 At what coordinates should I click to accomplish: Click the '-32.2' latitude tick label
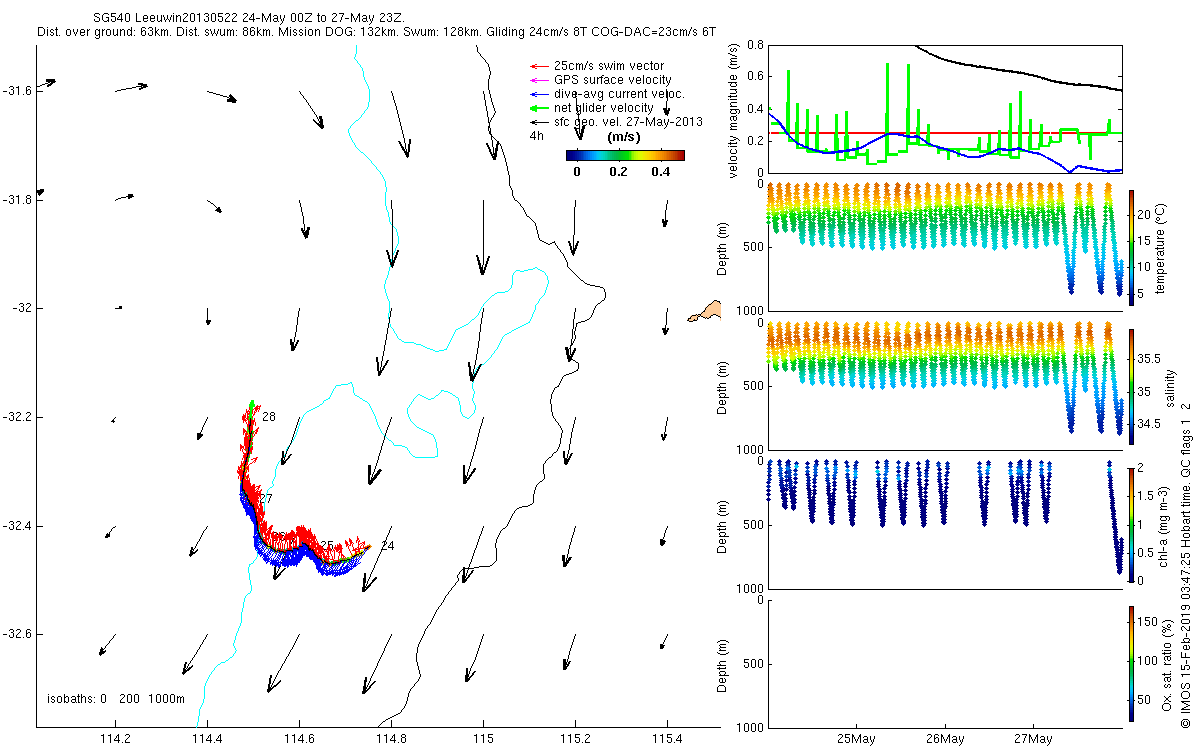(x=18, y=416)
